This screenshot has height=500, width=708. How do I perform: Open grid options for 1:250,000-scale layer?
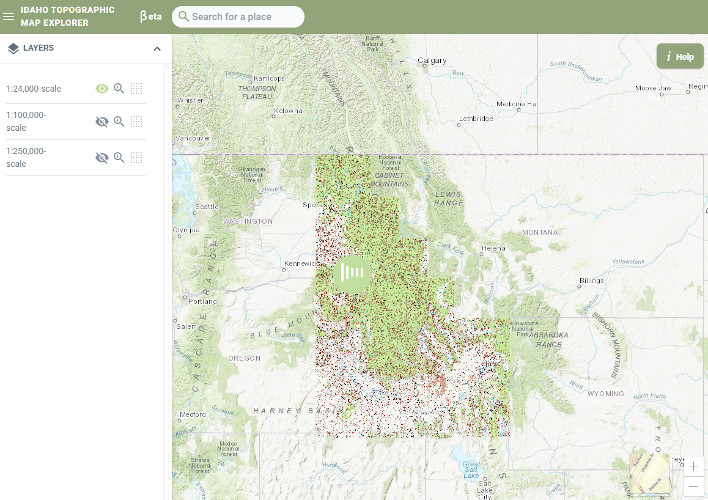(137, 157)
